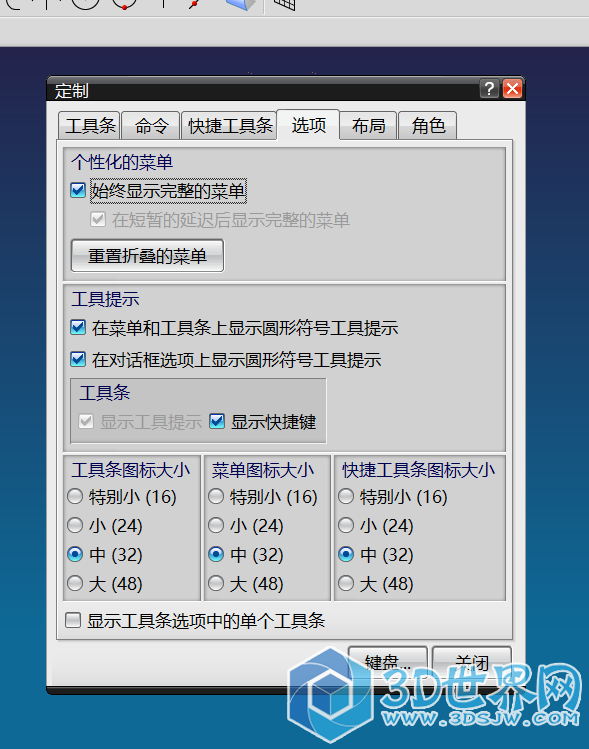Enable 显示工具条选项中的单个工具条 checkbox
This screenshot has width=589, height=749.
pyautogui.click(x=73, y=621)
